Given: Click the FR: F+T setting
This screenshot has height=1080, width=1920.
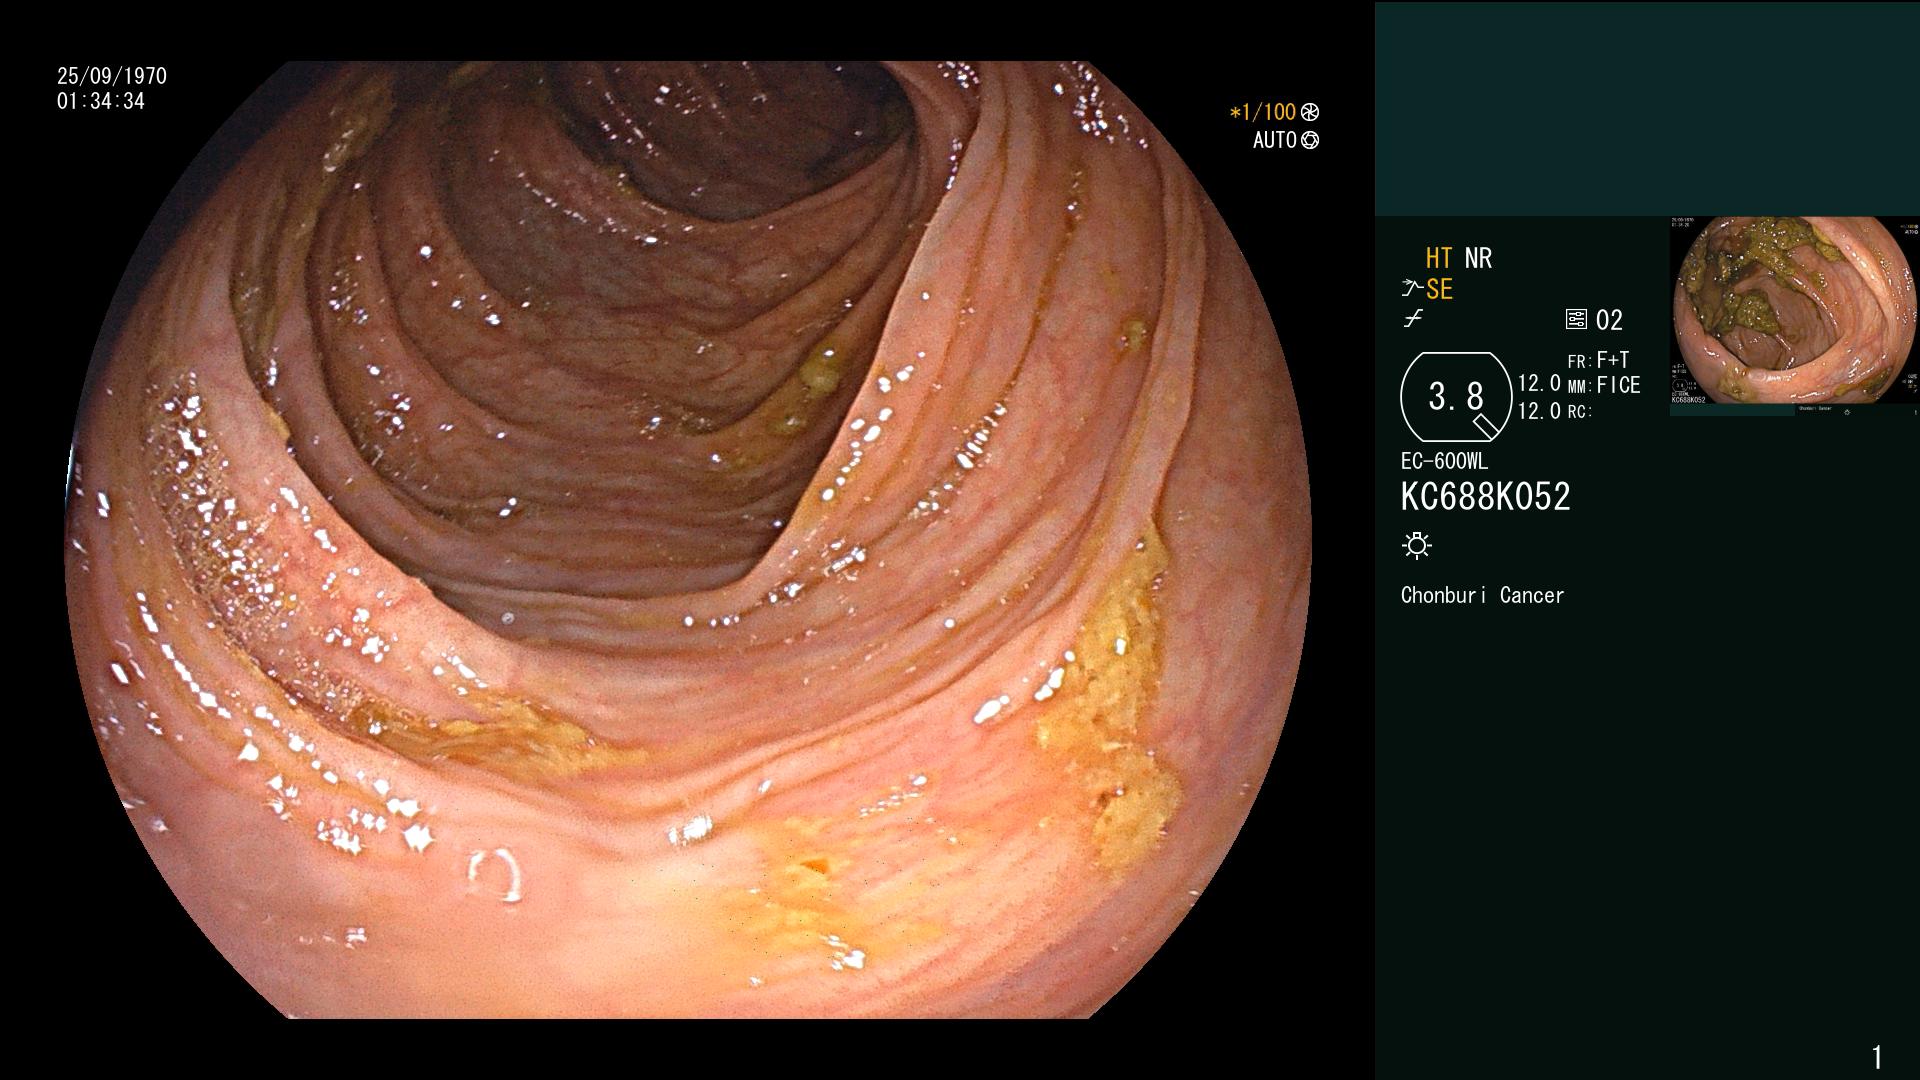Looking at the screenshot, I should click(x=1598, y=360).
